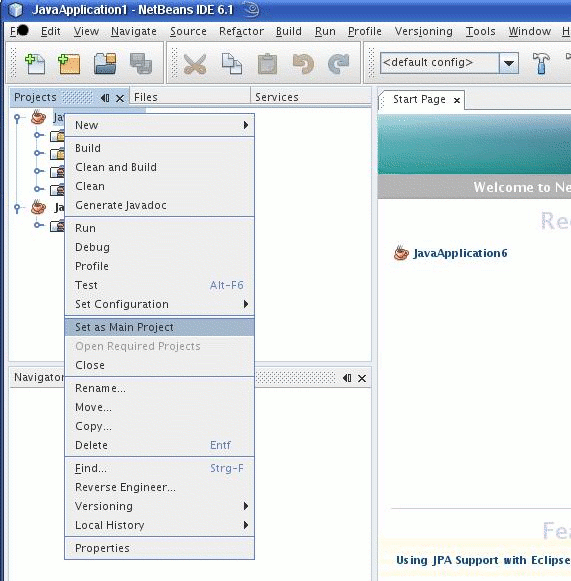
Task: Choose Profile from the context menu
Action: click(x=159, y=266)
